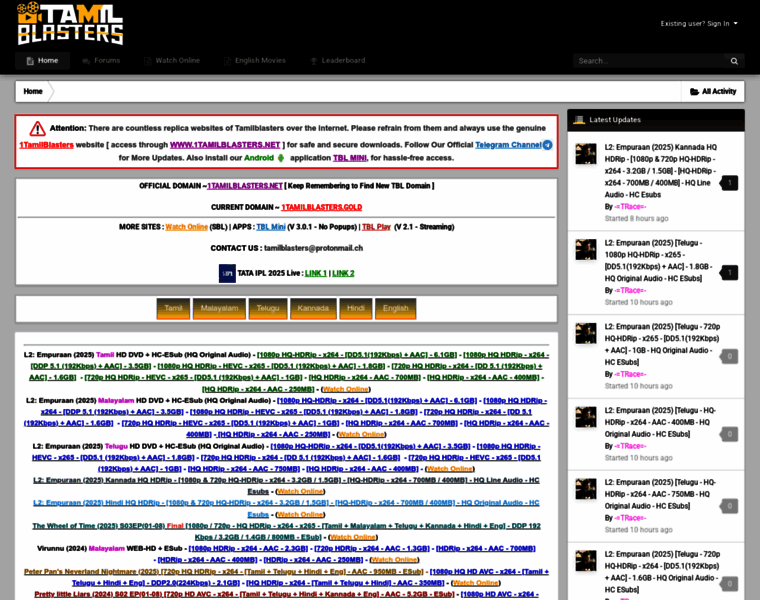Click the official domain 1TAMILBLASTERS.NET link
Image resolution: width=760 pixels, height=600 pixels.
click(x=245, y=186)
